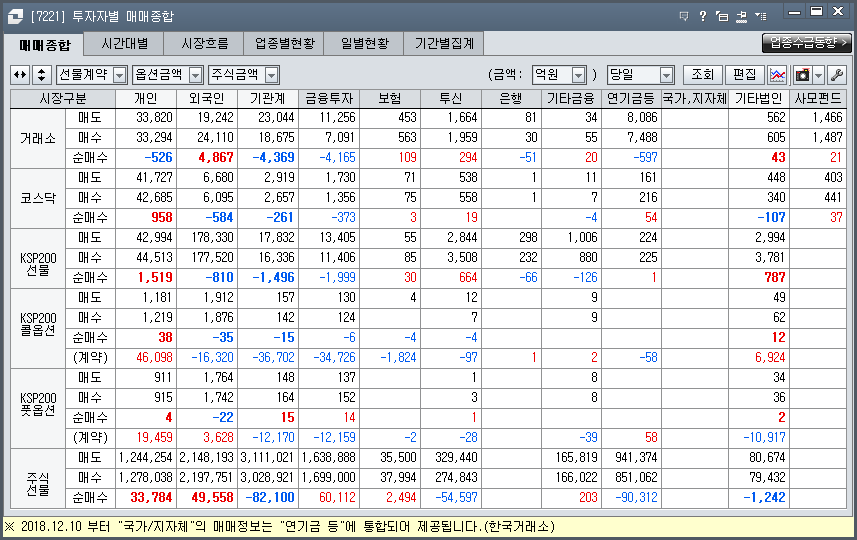This screenshot has width=857, height=540.
Task: Click the 주식선물 외국인 net value 49,558
Action: click(x=212, y=497)
